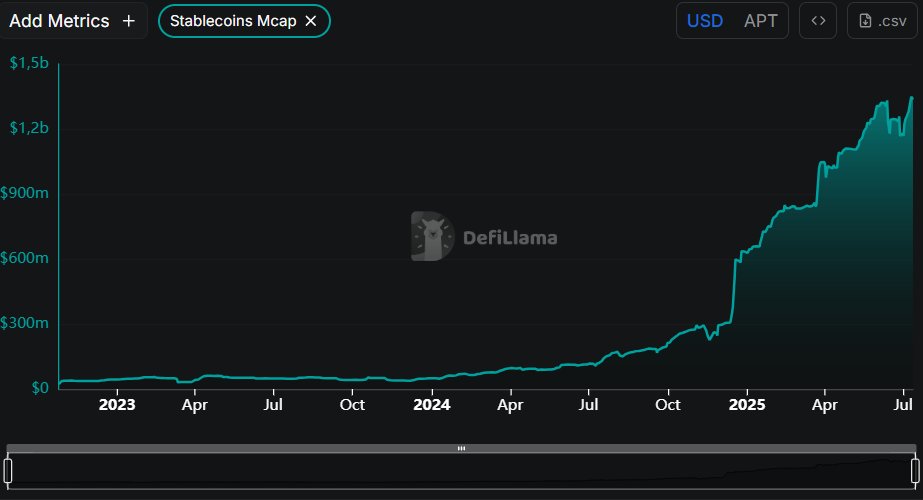Click the plus icon beside Add Metrics
This screenshot has height=500, width=923.
[128, 21]
